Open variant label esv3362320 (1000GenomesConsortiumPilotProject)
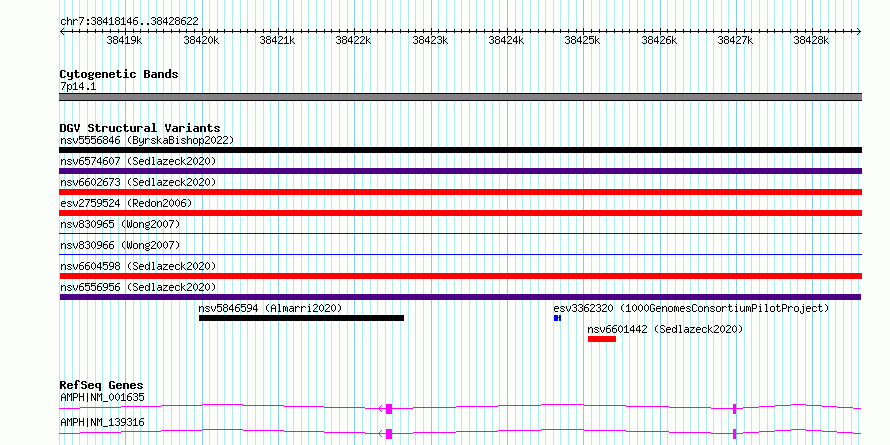Image resolution: width=890 pixels, height=445 pixels. [691, 308]
